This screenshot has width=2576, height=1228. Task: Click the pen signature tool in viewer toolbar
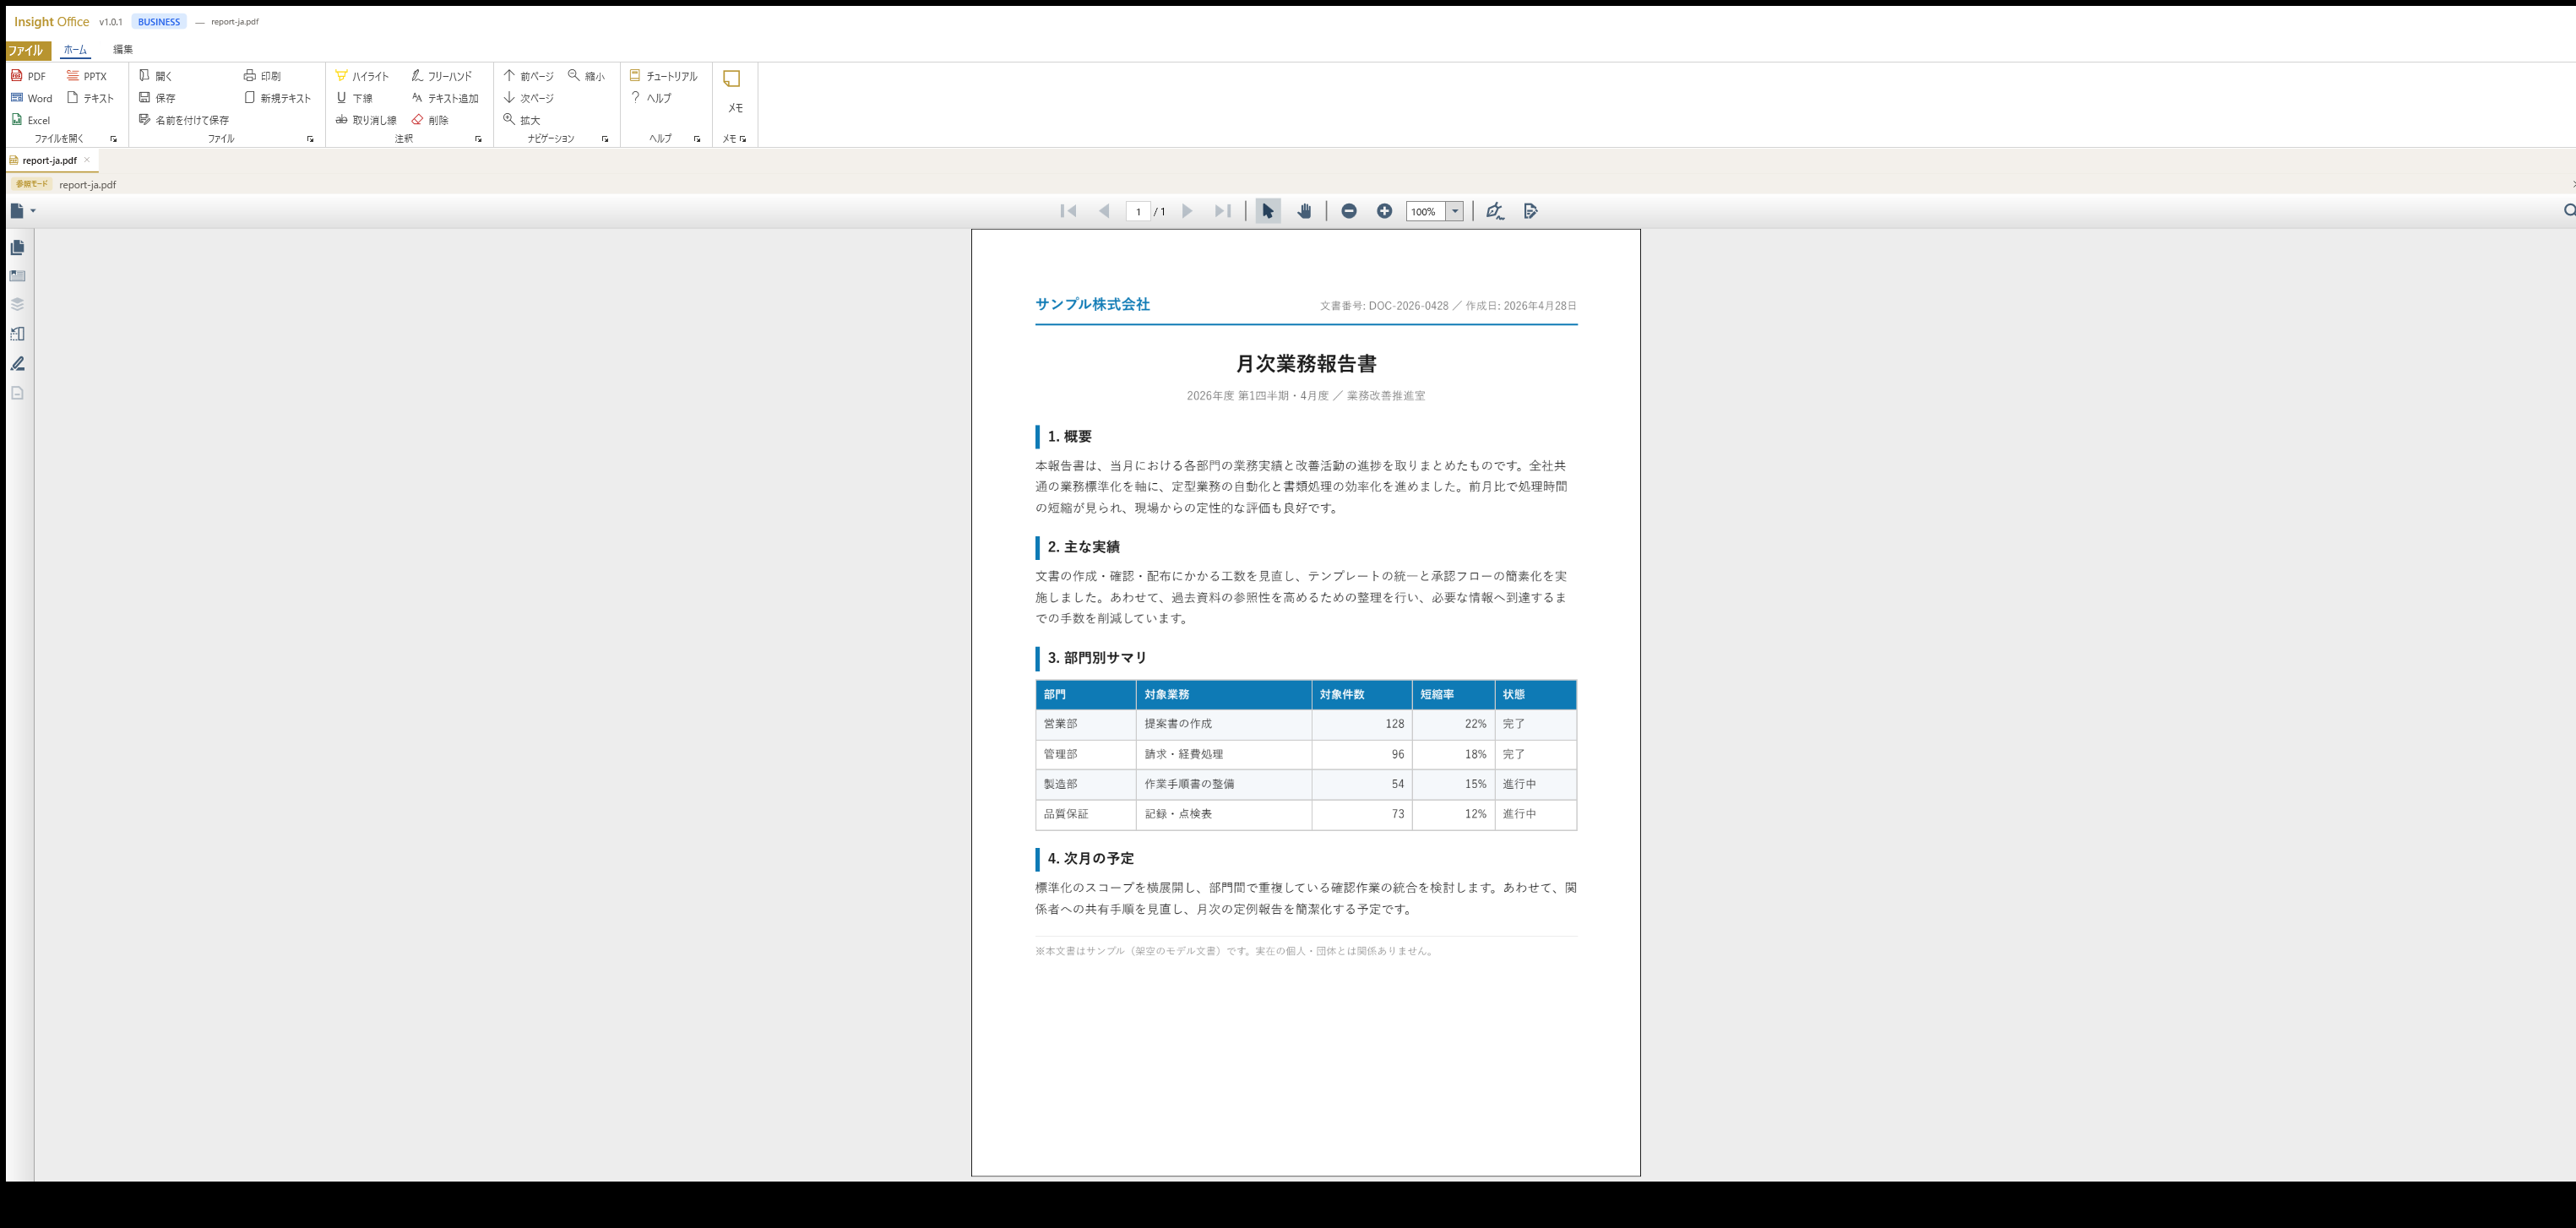[x=1495, y=211]
